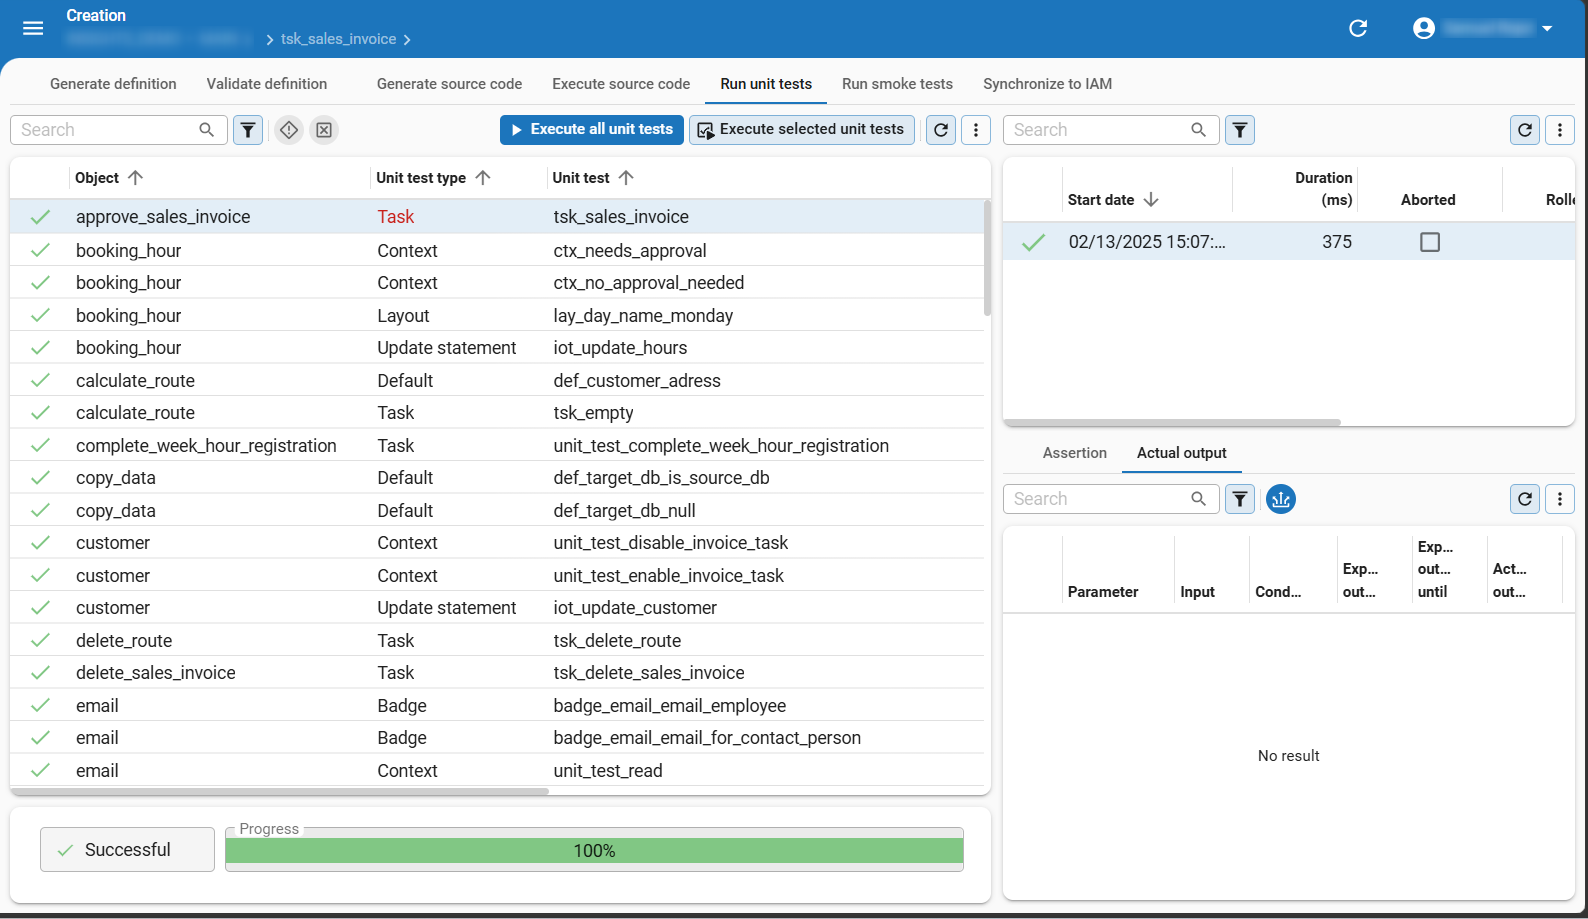
Task: Expand the user account dropdown arrow
Action: (1547, 28)
